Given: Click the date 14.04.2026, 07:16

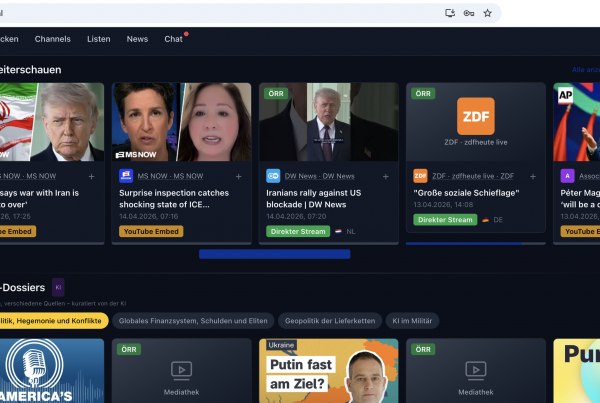Looking at the screenshot, I should pyautogui.click(x=148, y=216).
